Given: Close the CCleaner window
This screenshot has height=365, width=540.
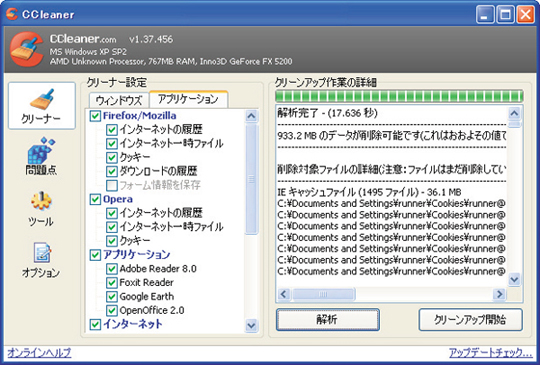Looking at the screenshot, I should [x=526, y=15].
